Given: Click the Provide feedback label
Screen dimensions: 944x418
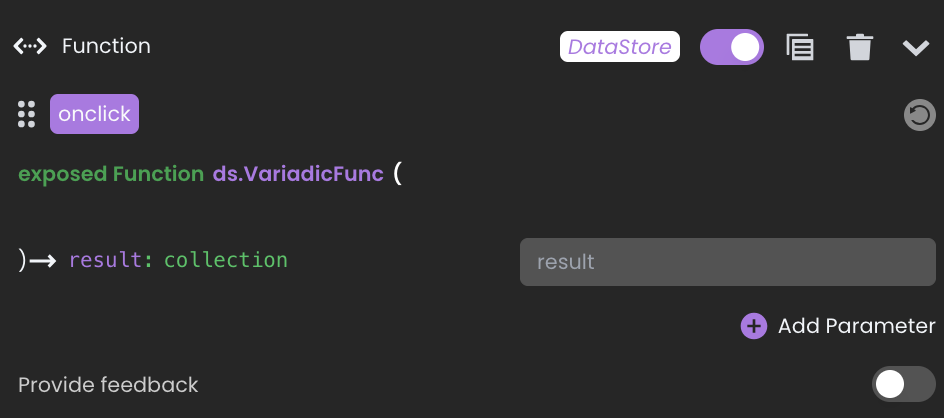Looking at the screenshot, I should (x=108, y=385).
